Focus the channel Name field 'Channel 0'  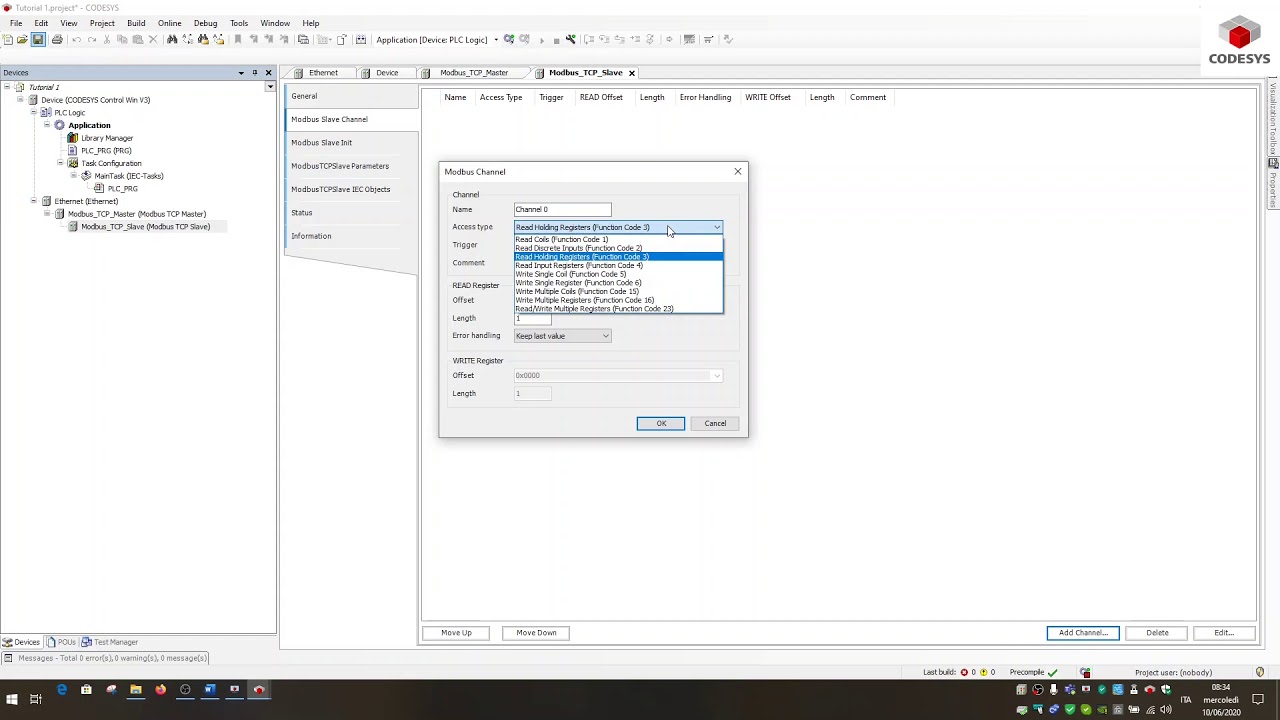(562, 210)
